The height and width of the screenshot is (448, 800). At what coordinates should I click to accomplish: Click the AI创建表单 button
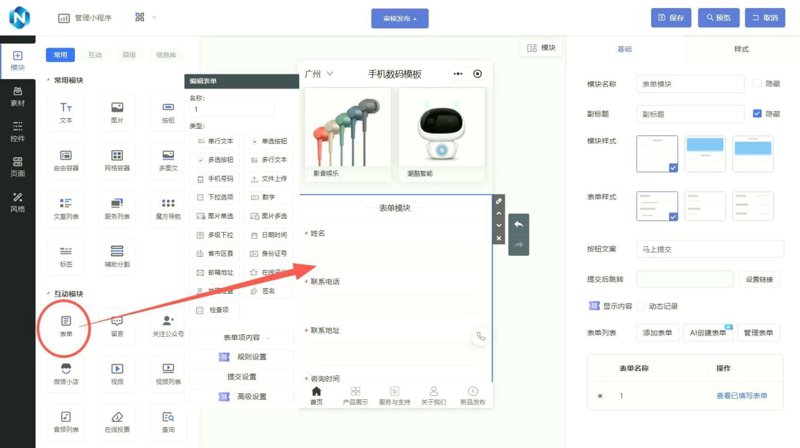[708, 333]
